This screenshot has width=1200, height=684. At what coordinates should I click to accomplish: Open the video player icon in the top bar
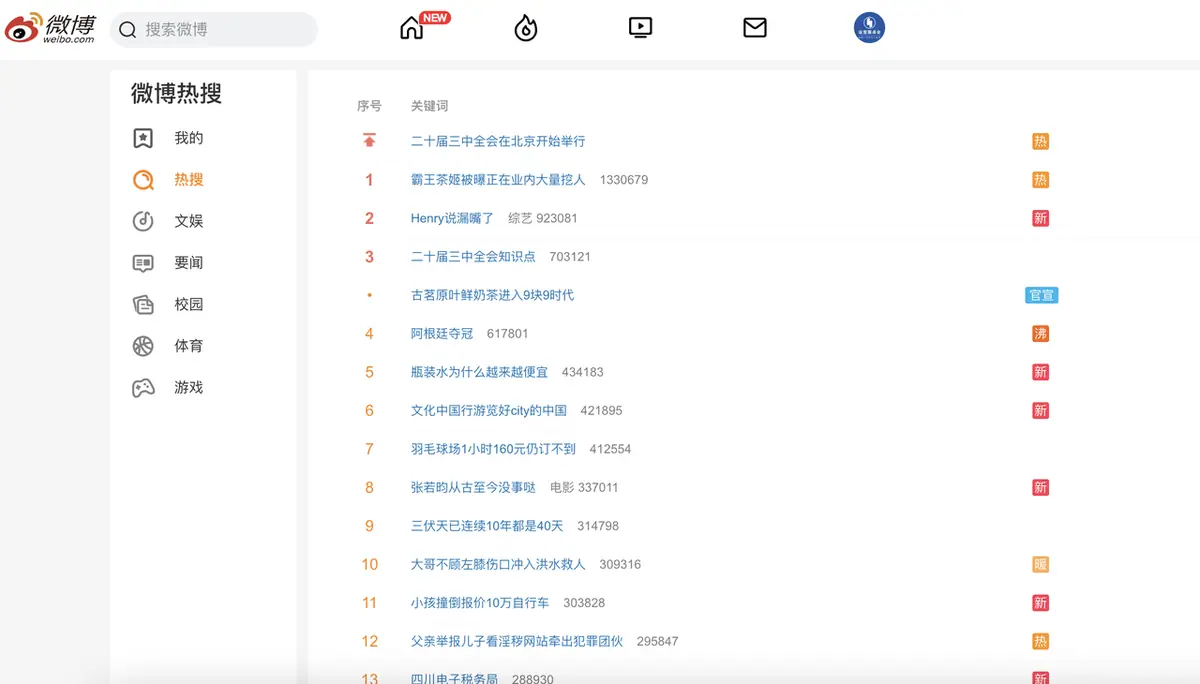tap(641, 28)
